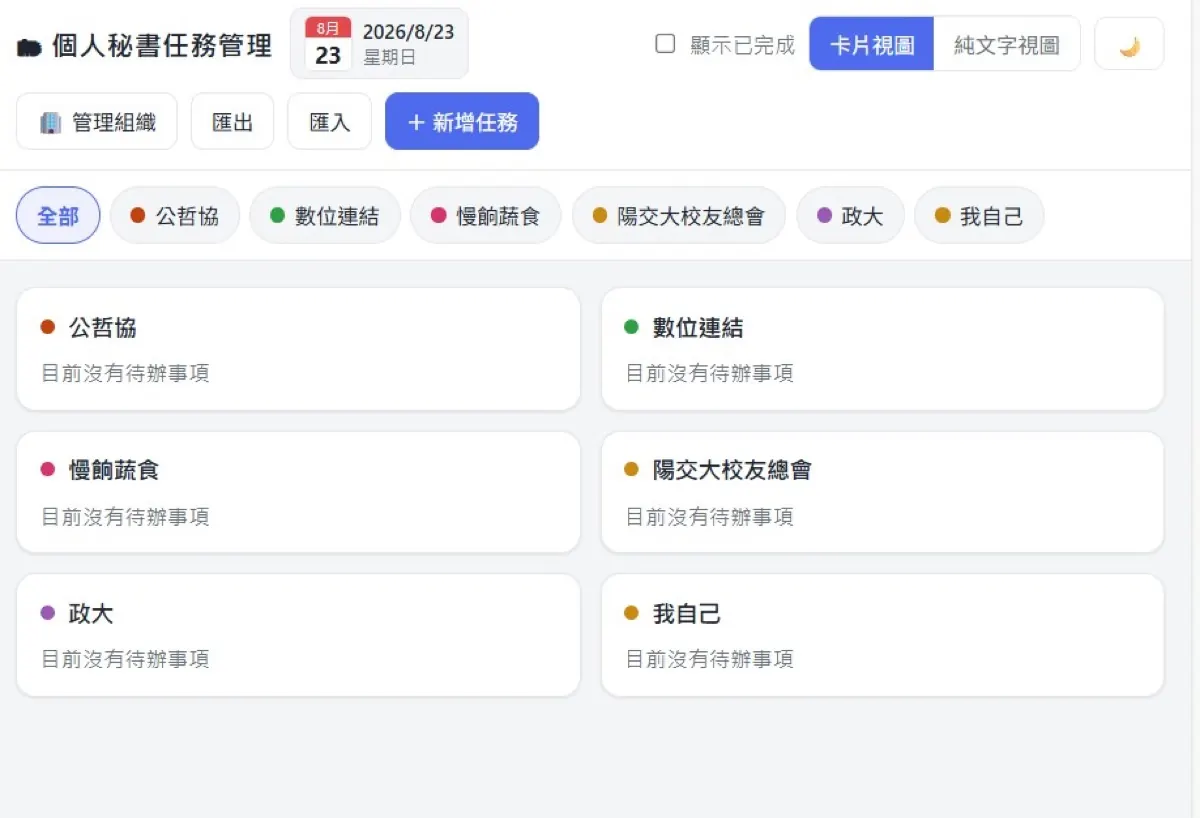
Task: Click the app logo beside 個人秘書任務管理
Action: (29, 47)
